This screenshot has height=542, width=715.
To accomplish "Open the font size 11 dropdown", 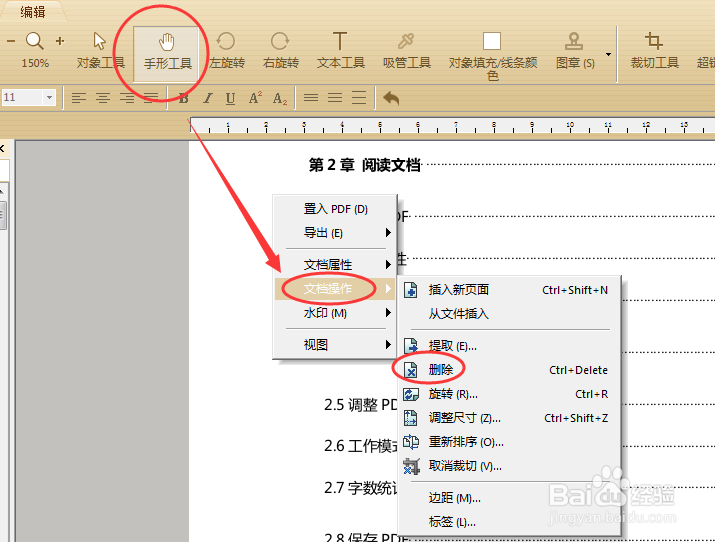I will coord(49,97).
